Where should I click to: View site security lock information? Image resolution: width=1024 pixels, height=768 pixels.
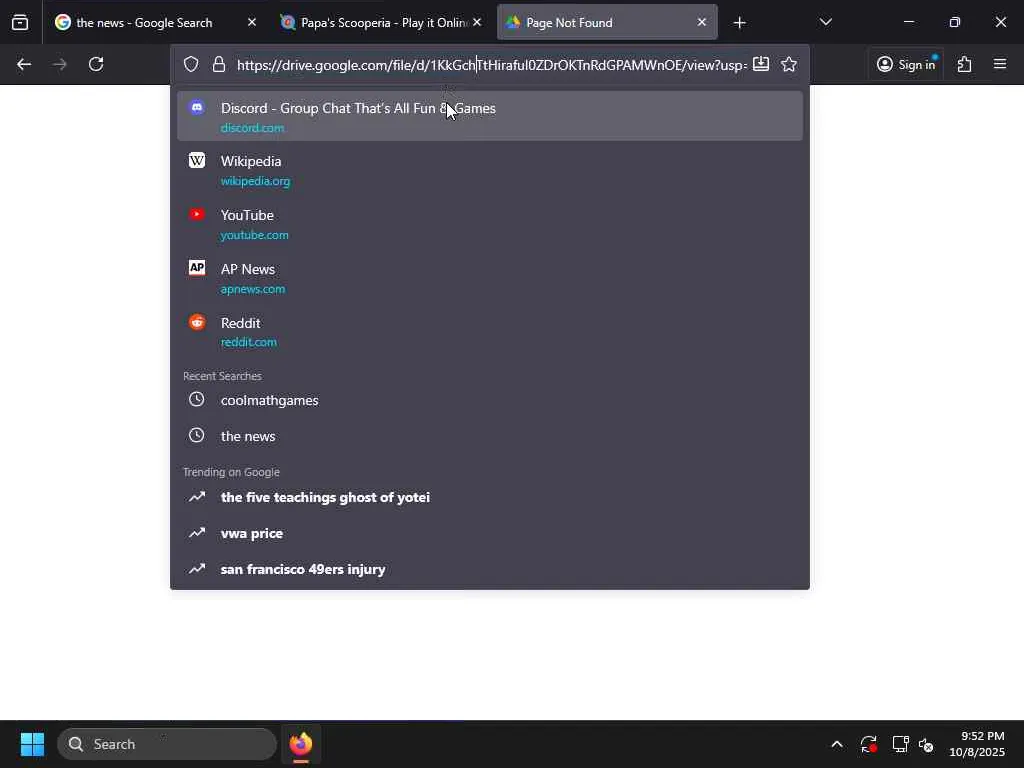coord(219,64)
